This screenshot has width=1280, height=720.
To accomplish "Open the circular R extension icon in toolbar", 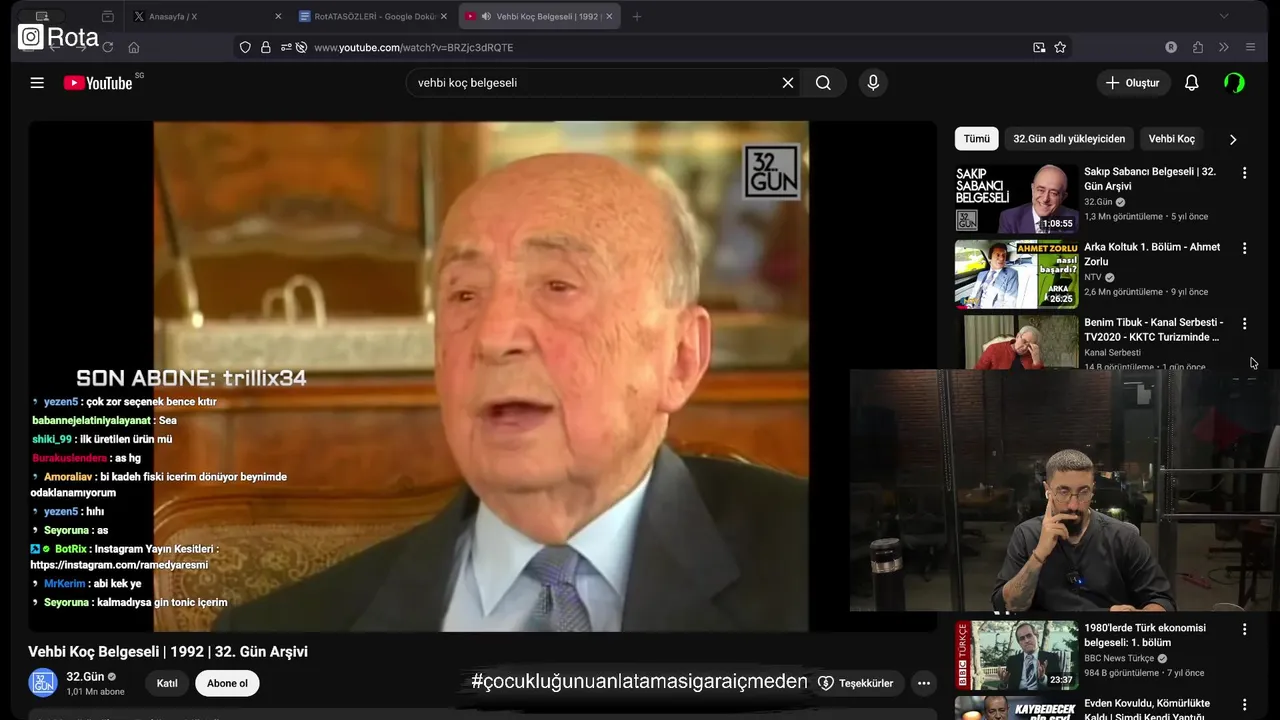I will [x=1171, y=47].
